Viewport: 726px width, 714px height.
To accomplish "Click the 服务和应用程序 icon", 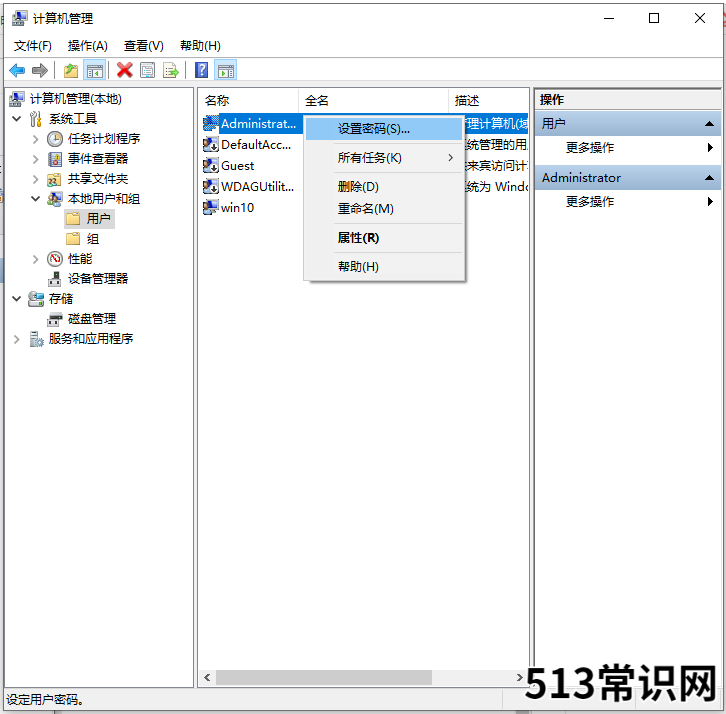I will [37, 339].
